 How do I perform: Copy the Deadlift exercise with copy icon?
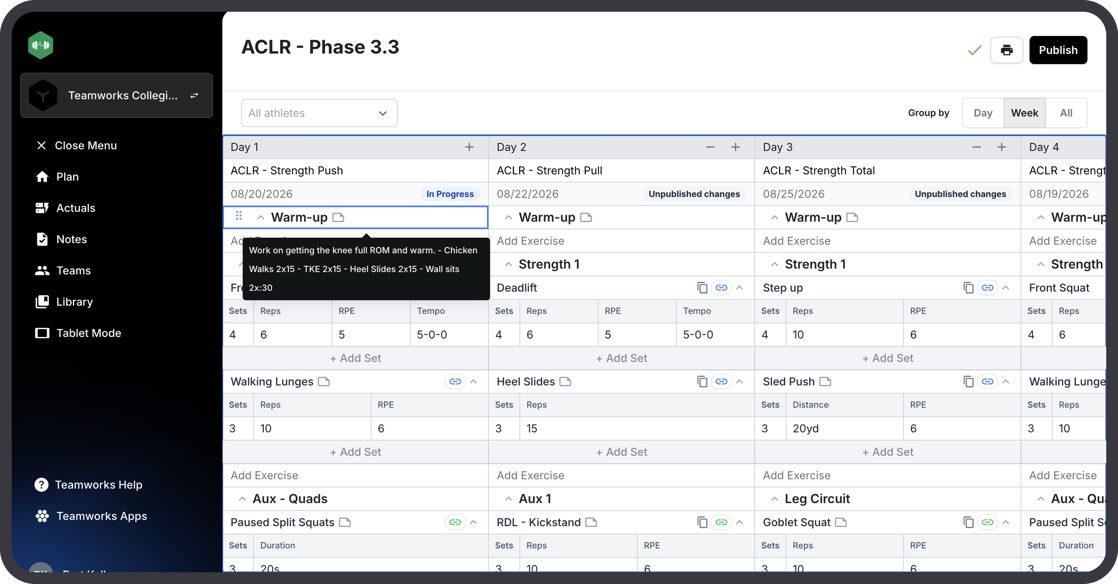pyautogui.click(x=702, y=287)
